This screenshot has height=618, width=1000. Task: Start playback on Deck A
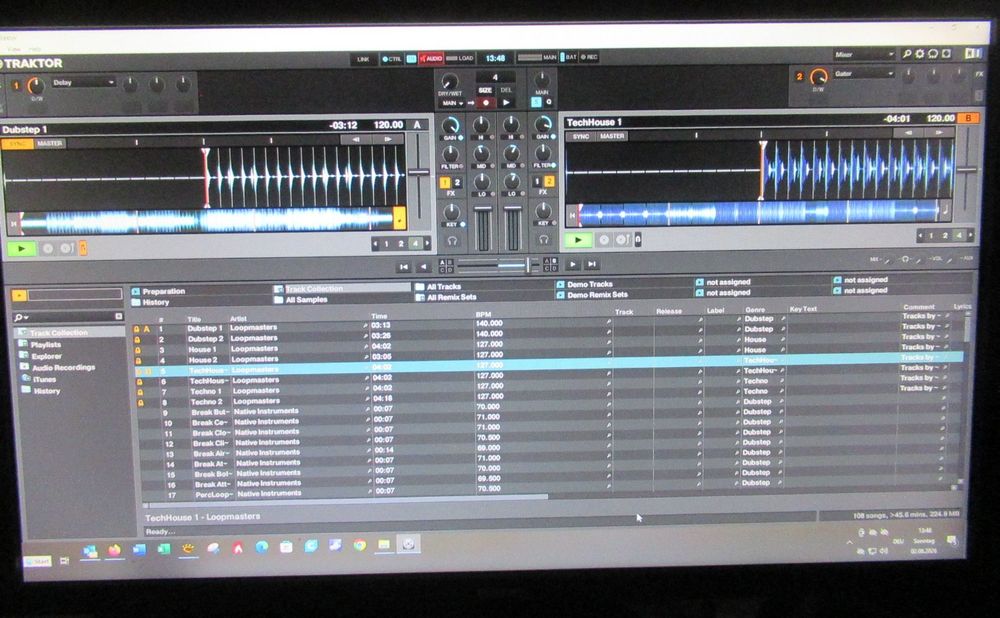(x=22, y=248)
